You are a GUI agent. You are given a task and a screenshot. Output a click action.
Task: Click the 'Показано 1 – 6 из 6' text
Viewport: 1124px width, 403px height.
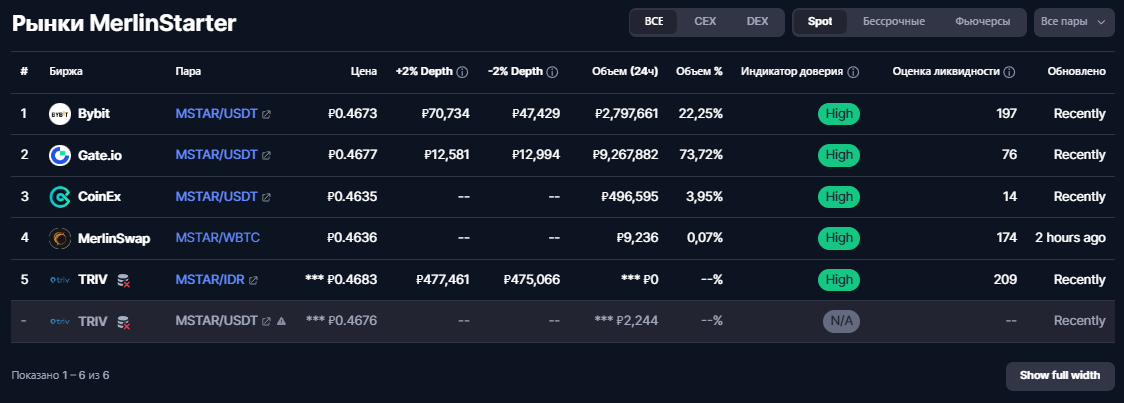tap(60, 375)
